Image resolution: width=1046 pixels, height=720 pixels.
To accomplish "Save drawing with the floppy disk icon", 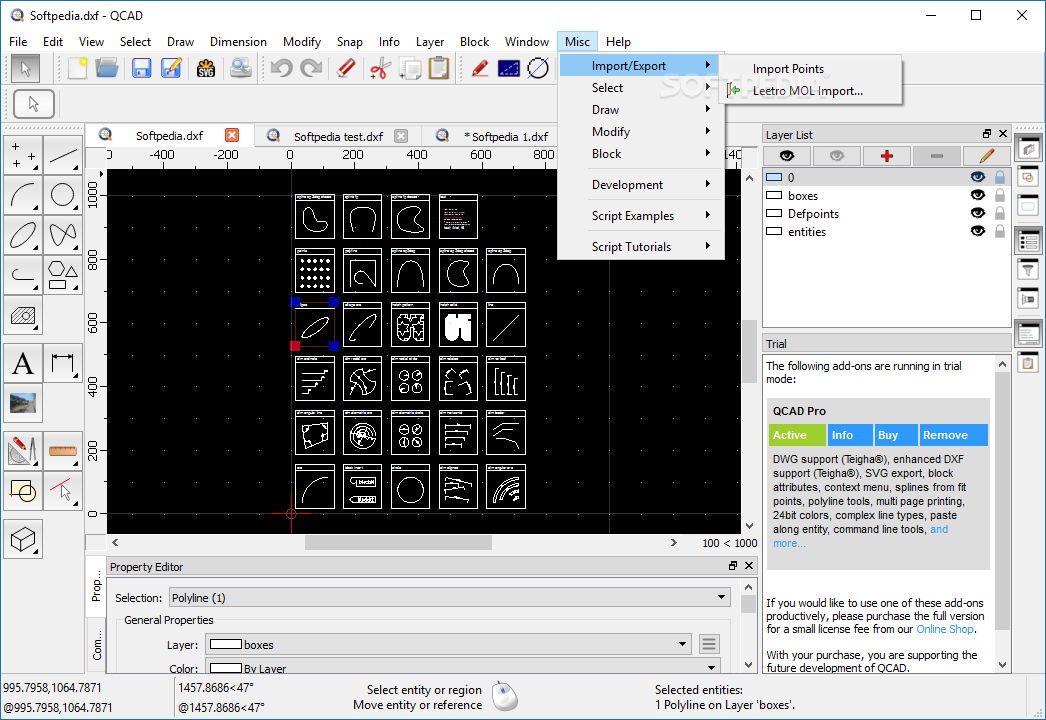I will coord(141,68).
